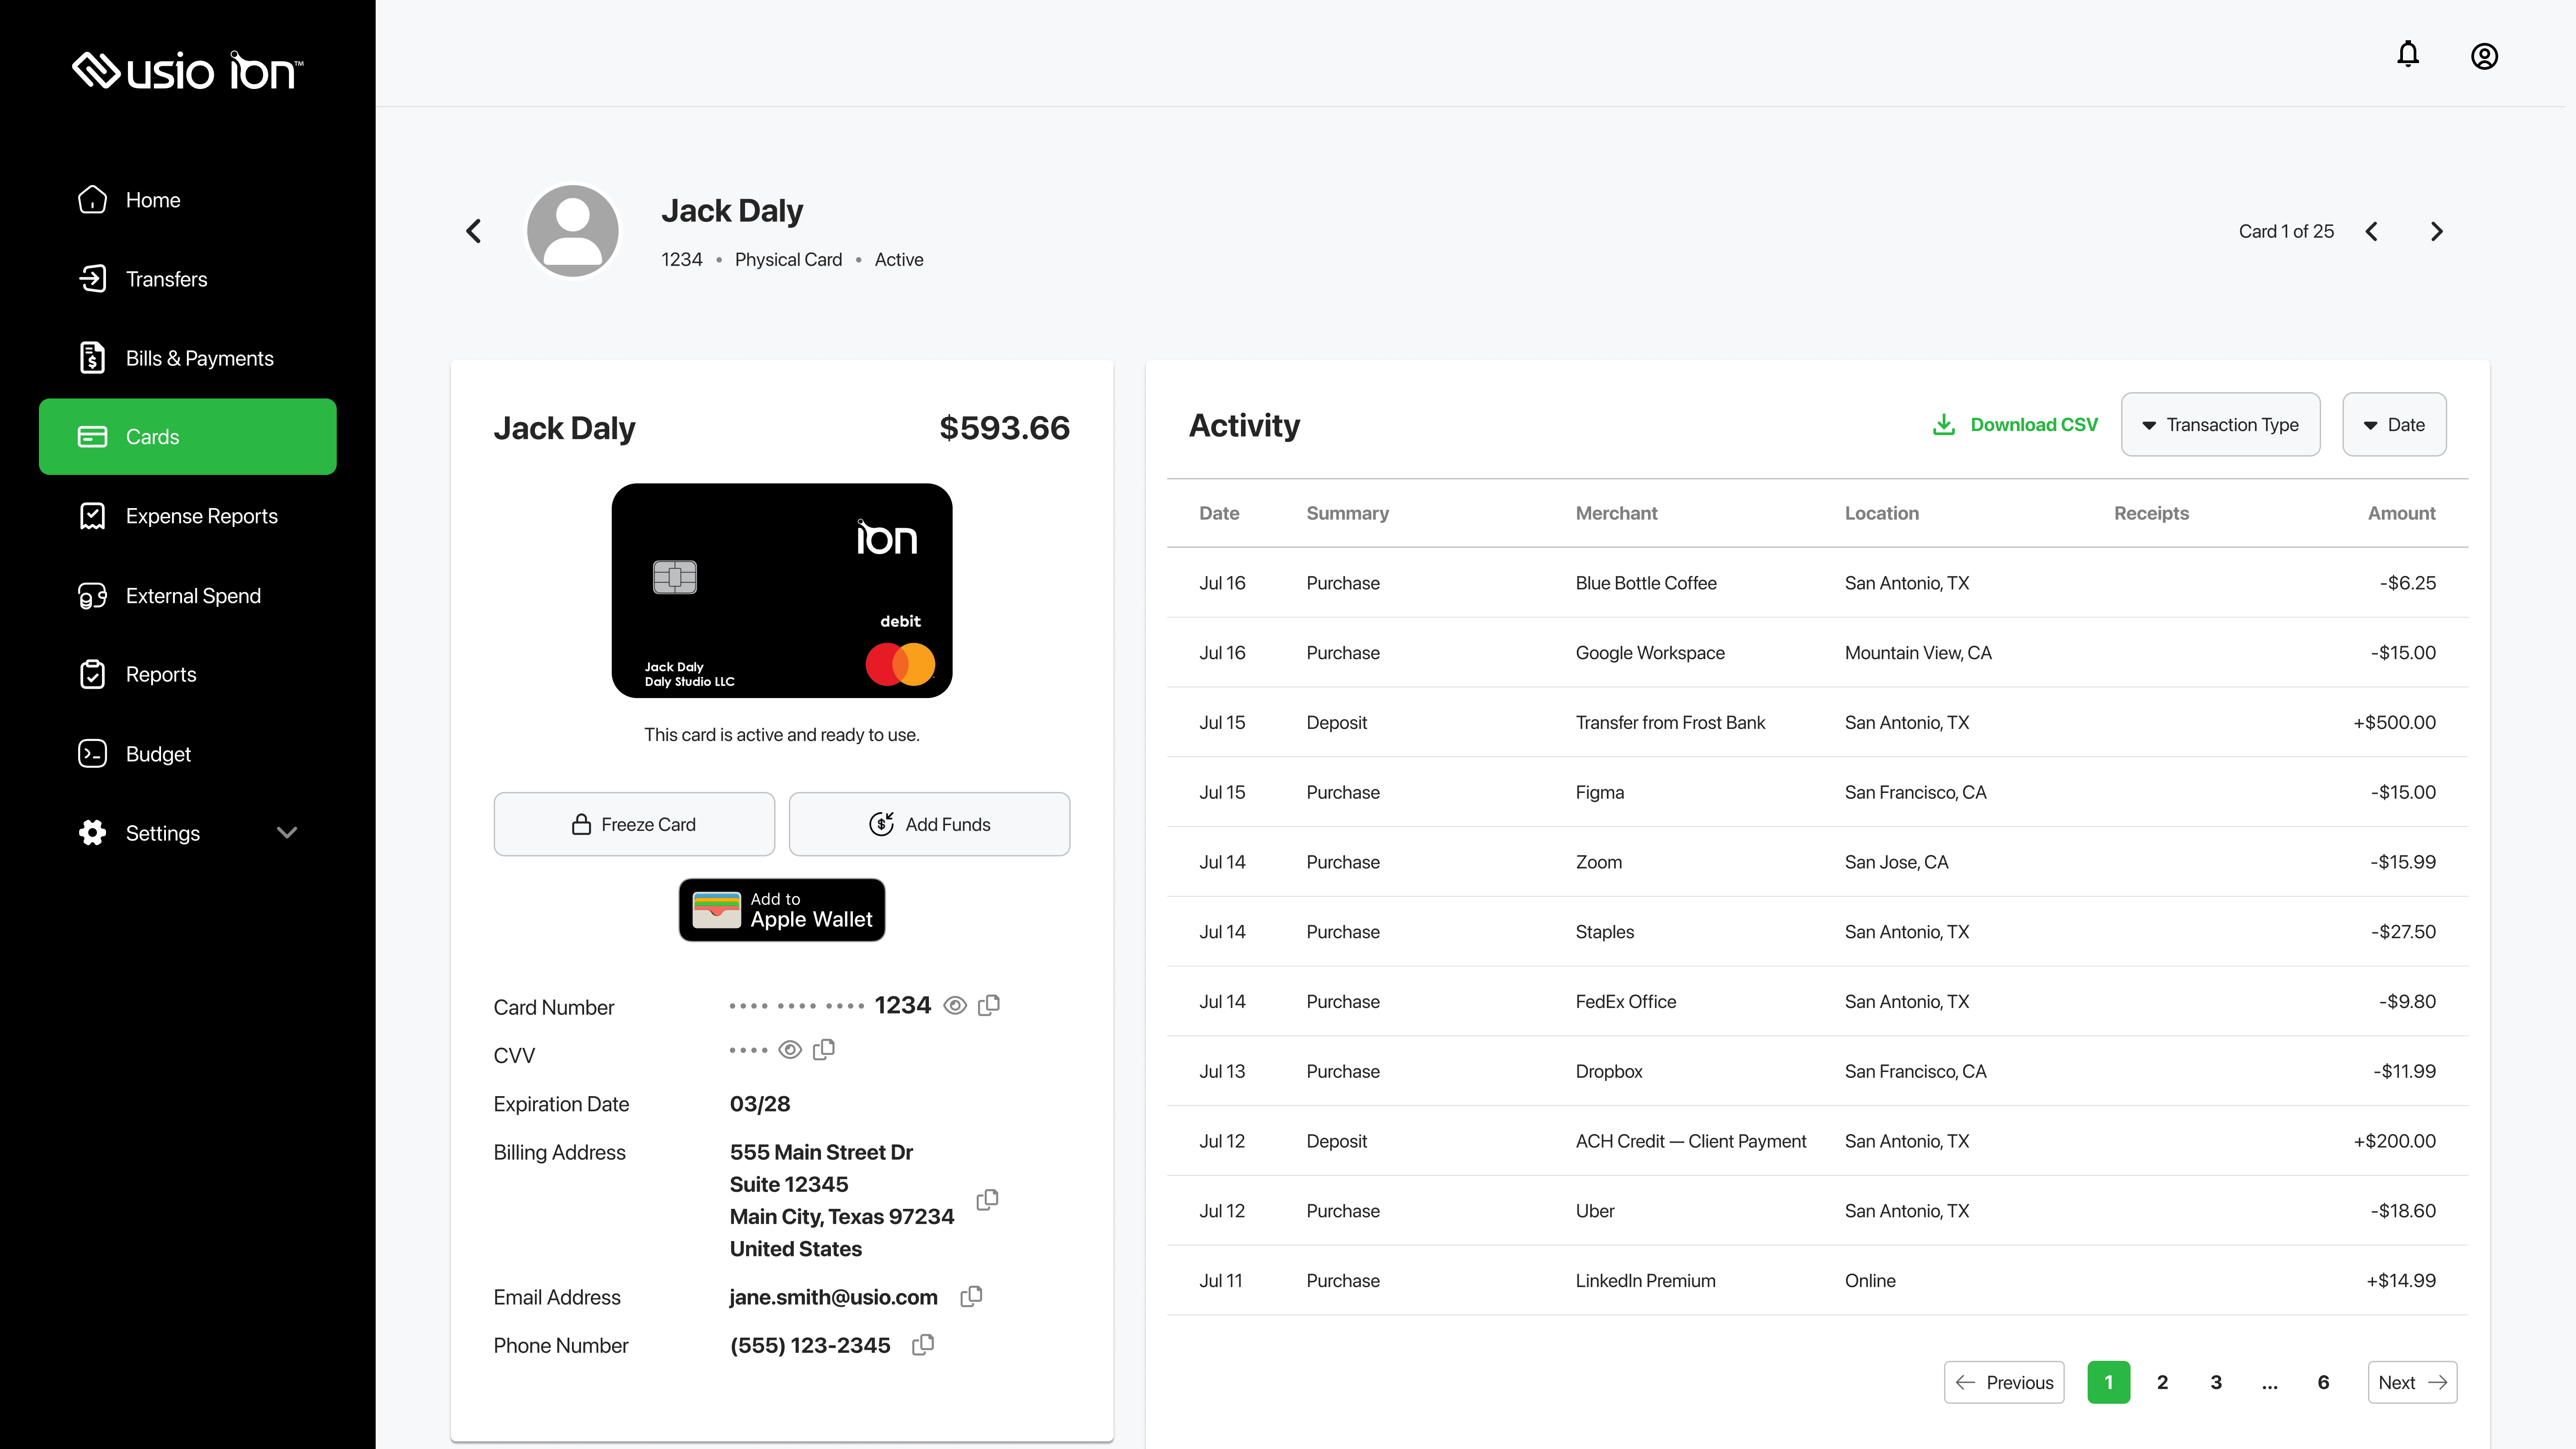Open Home in sidebar
Image resolution: width=2576 pixels, height=1449 pixels.
188,200
